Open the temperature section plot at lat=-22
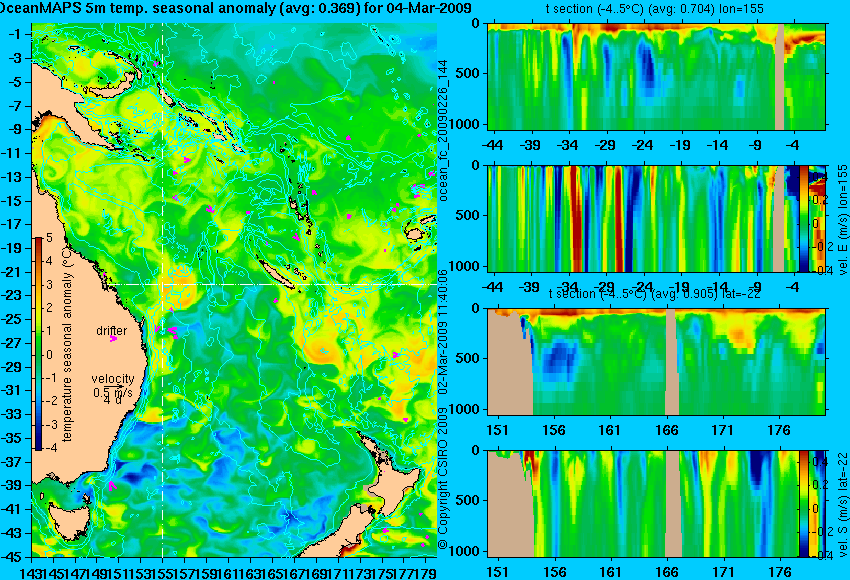The width and height of the screenshot is (850, 580). [x=656, y=362]
